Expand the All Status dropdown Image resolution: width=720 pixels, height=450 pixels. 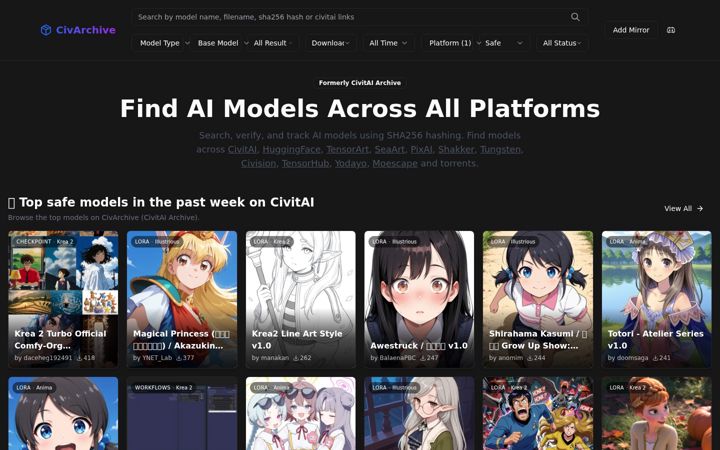point(562,43)
